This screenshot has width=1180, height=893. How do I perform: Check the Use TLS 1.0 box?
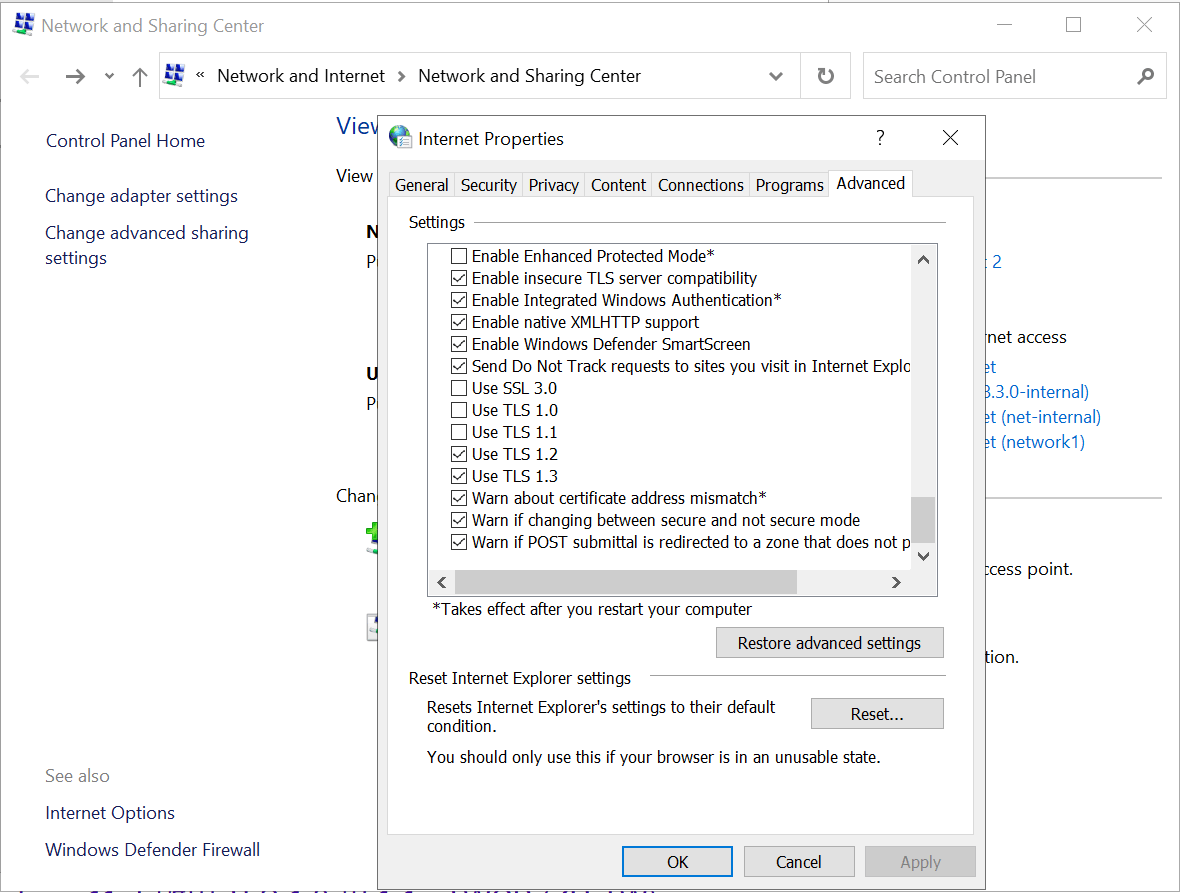(459, 410)
